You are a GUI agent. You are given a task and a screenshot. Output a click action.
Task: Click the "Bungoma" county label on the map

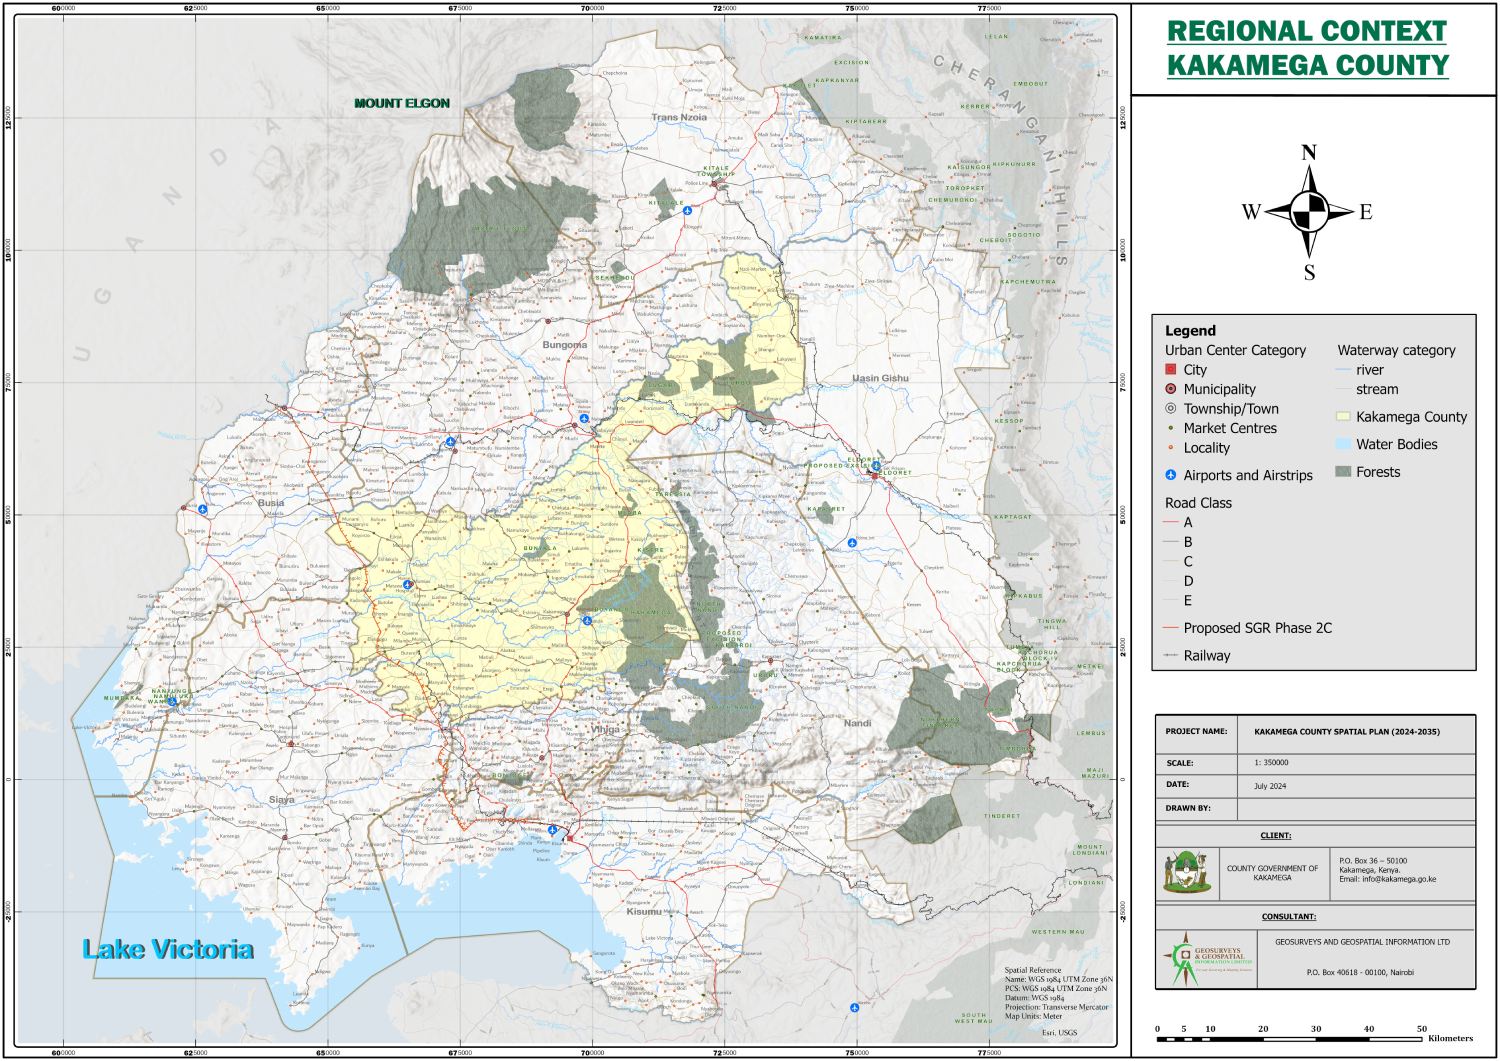click(x=565, y=345)
